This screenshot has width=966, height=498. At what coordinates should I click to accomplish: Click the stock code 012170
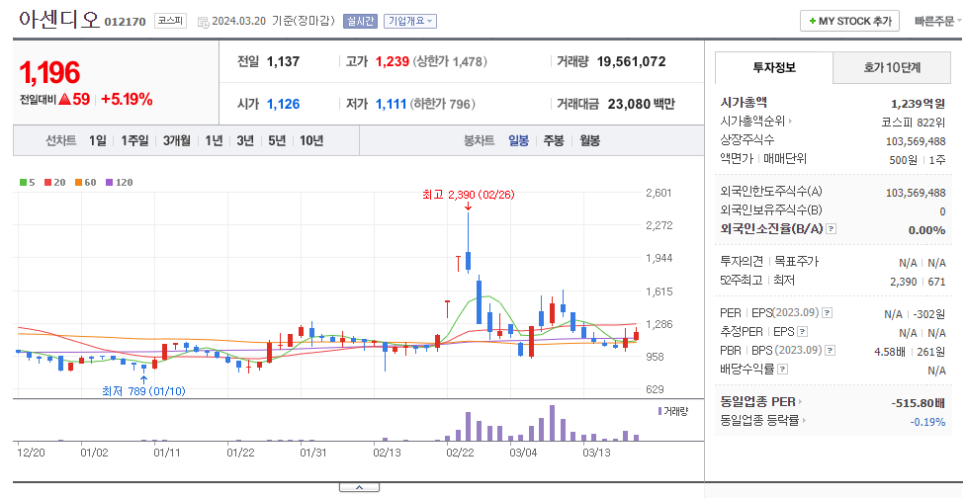pos(125,22)
